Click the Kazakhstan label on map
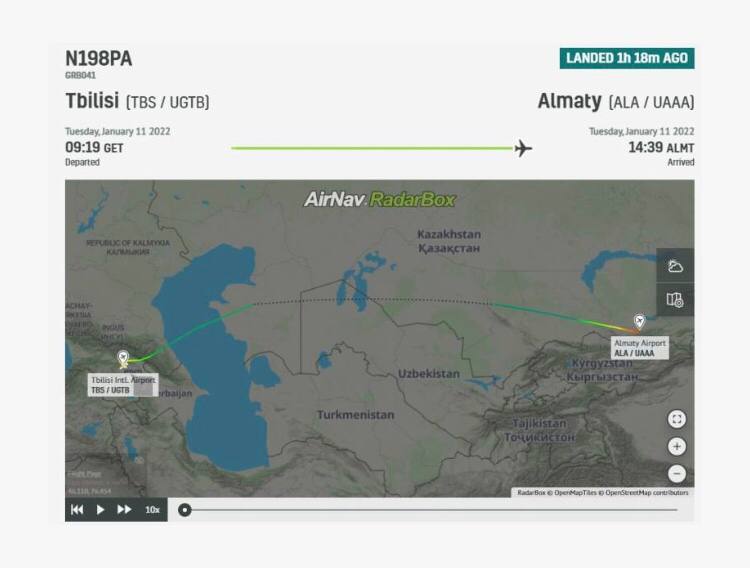The width and height of the screenshot is (750, 568). click(x=449, y=241)
